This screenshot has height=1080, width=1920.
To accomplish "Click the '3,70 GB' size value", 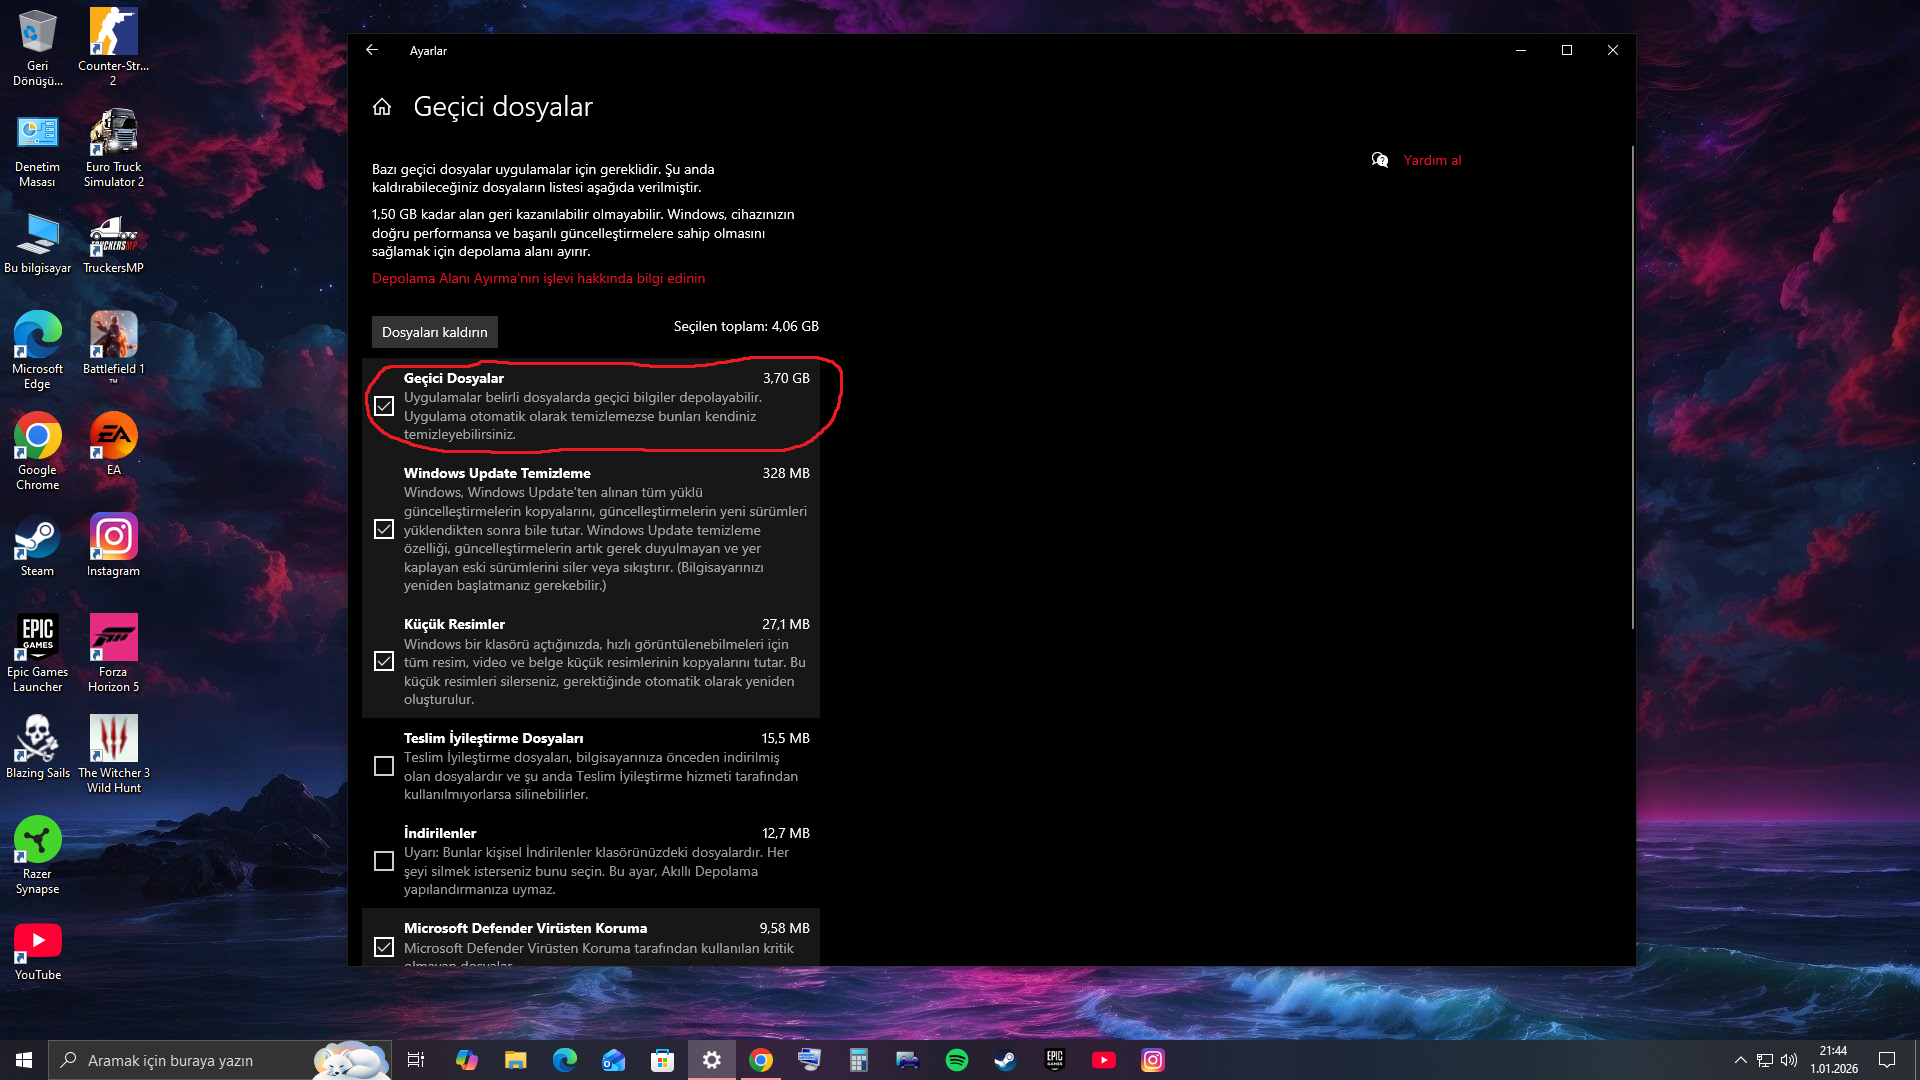I will [786, 378].
